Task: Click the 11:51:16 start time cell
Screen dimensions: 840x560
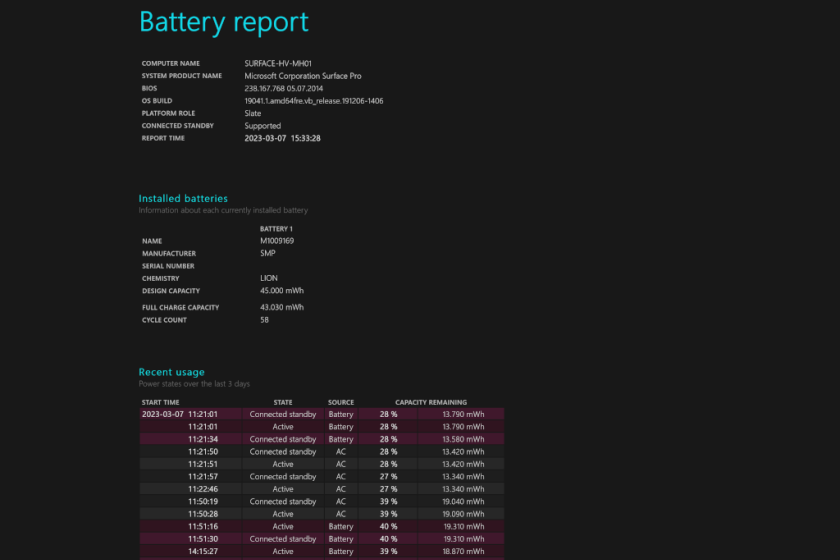Action: [x=203, y=527]
